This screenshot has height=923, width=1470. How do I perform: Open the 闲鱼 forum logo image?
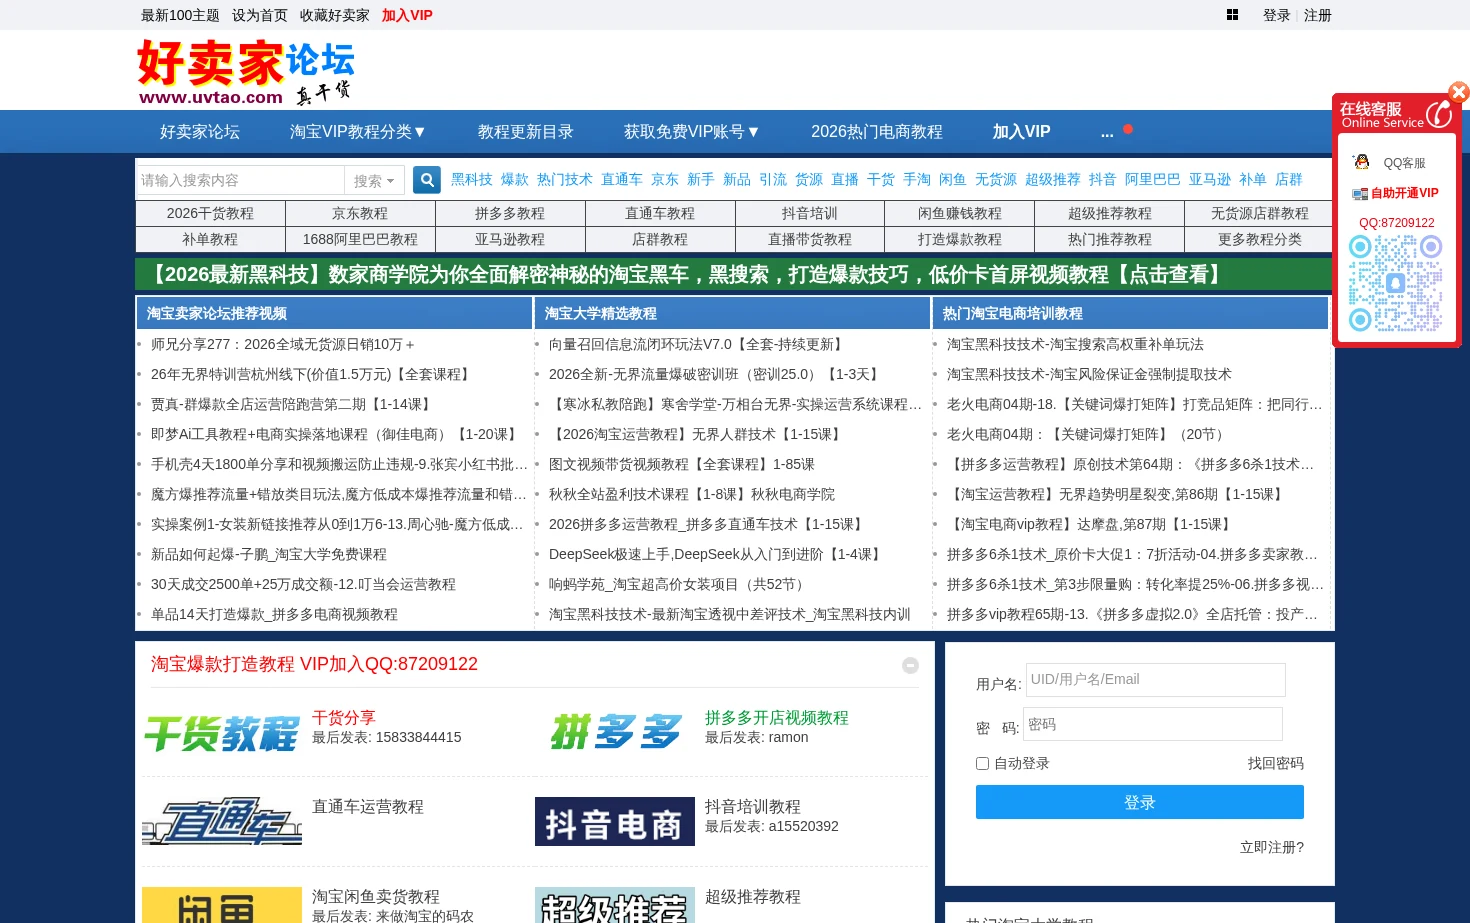pyautogui.click(x=222, y=905)
